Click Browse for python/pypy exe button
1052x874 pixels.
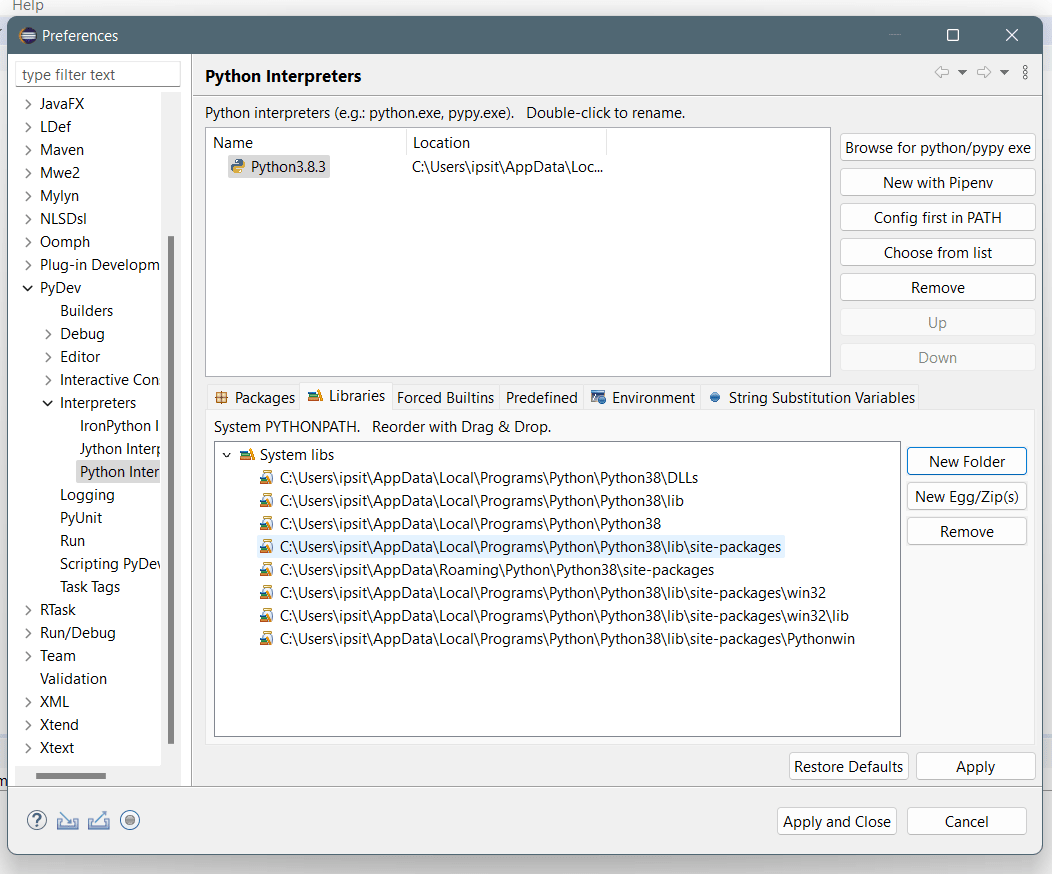[x=937, y=148]
